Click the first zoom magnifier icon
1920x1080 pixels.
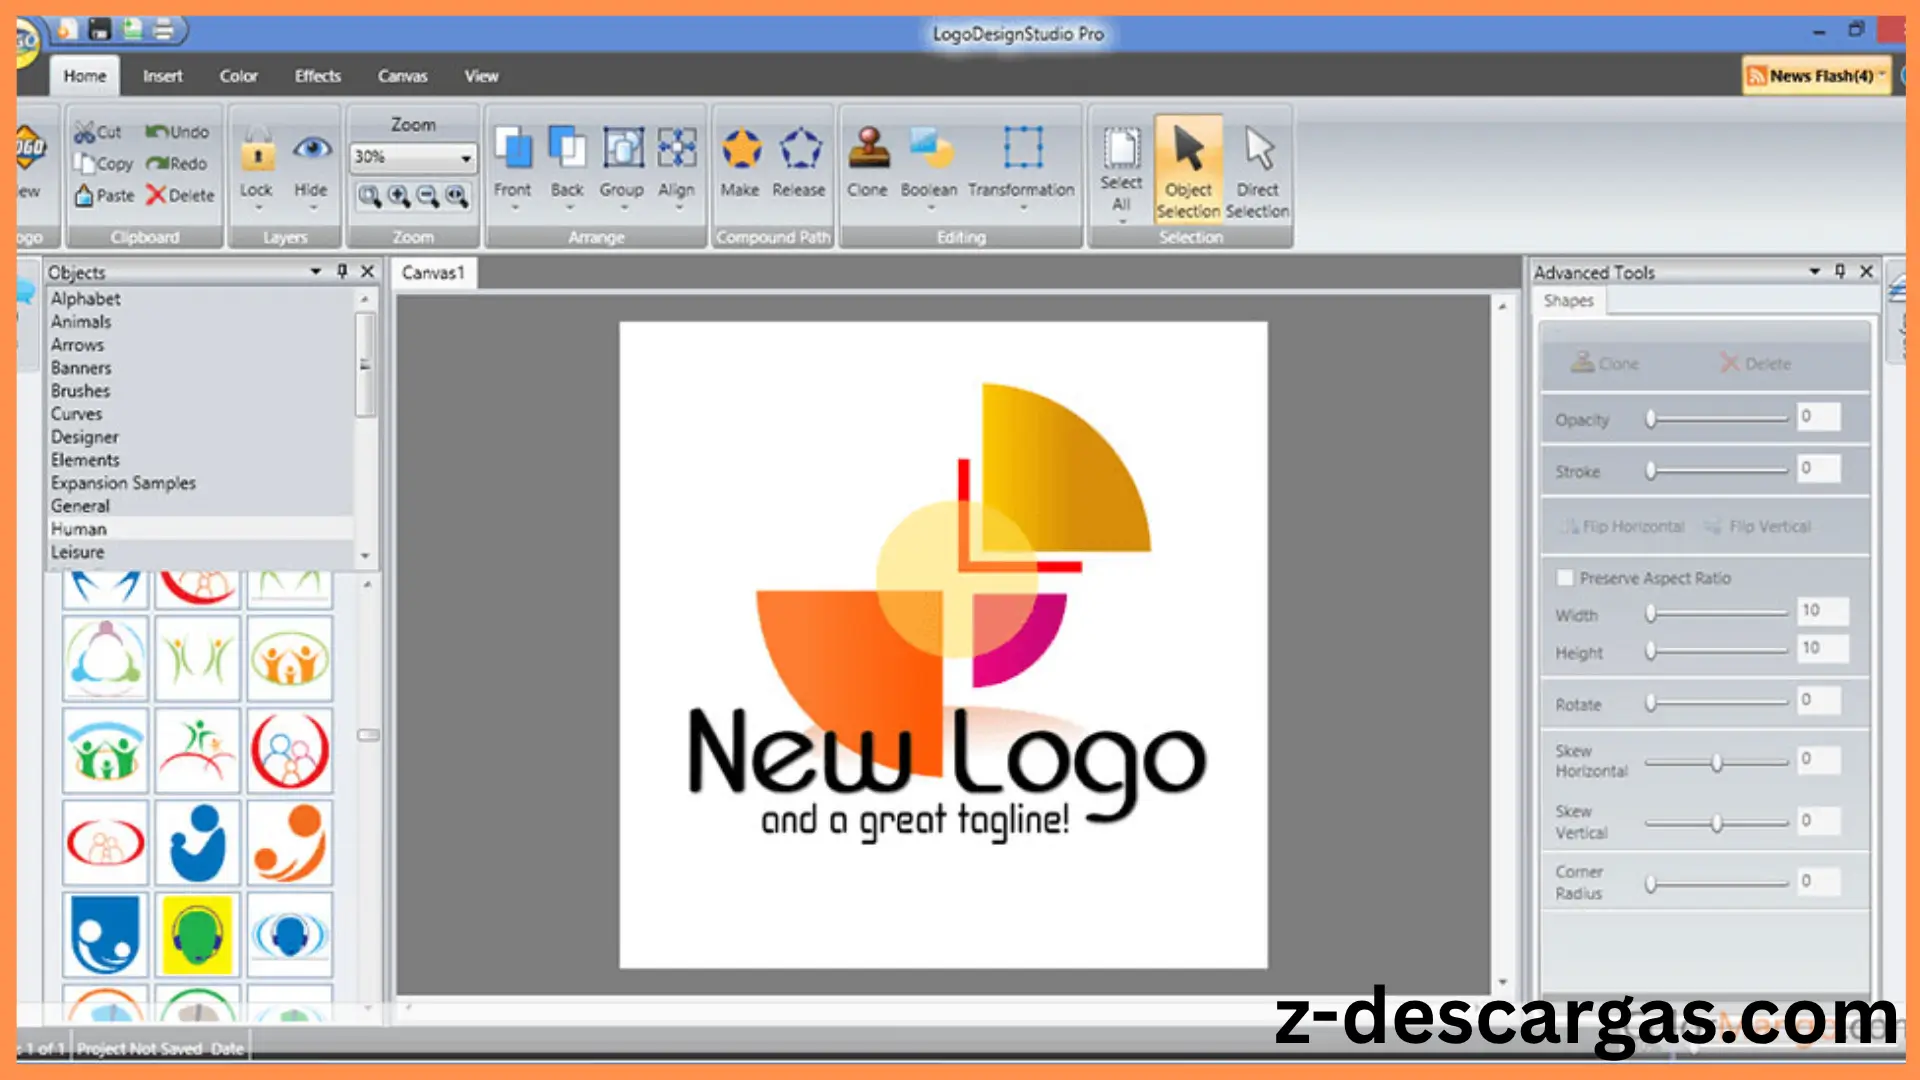click(x=370, y=196)
